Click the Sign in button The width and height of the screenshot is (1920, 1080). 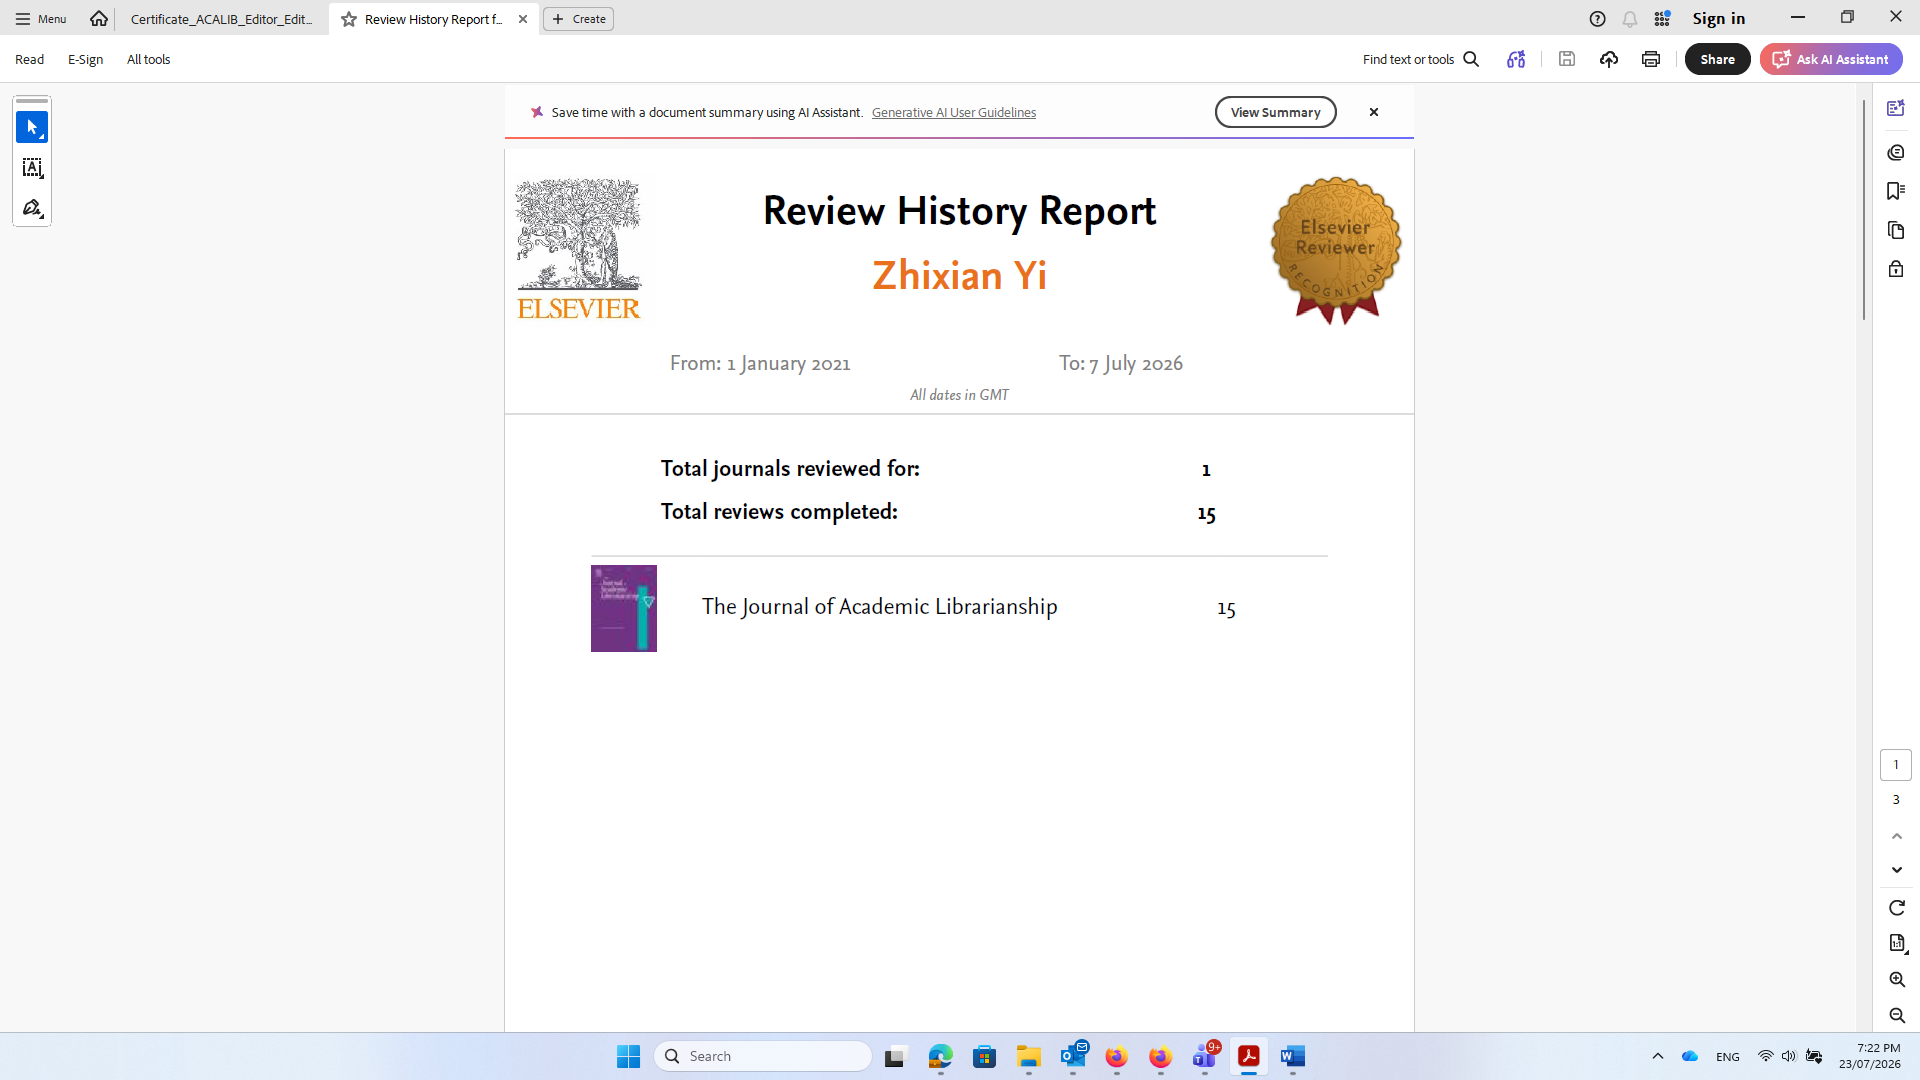coord(1718,18)
